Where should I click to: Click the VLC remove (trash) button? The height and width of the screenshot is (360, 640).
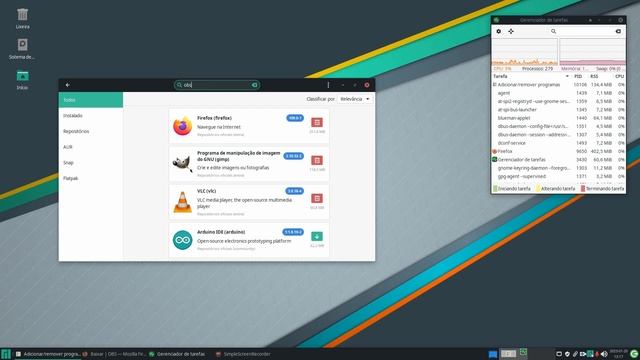317,198
